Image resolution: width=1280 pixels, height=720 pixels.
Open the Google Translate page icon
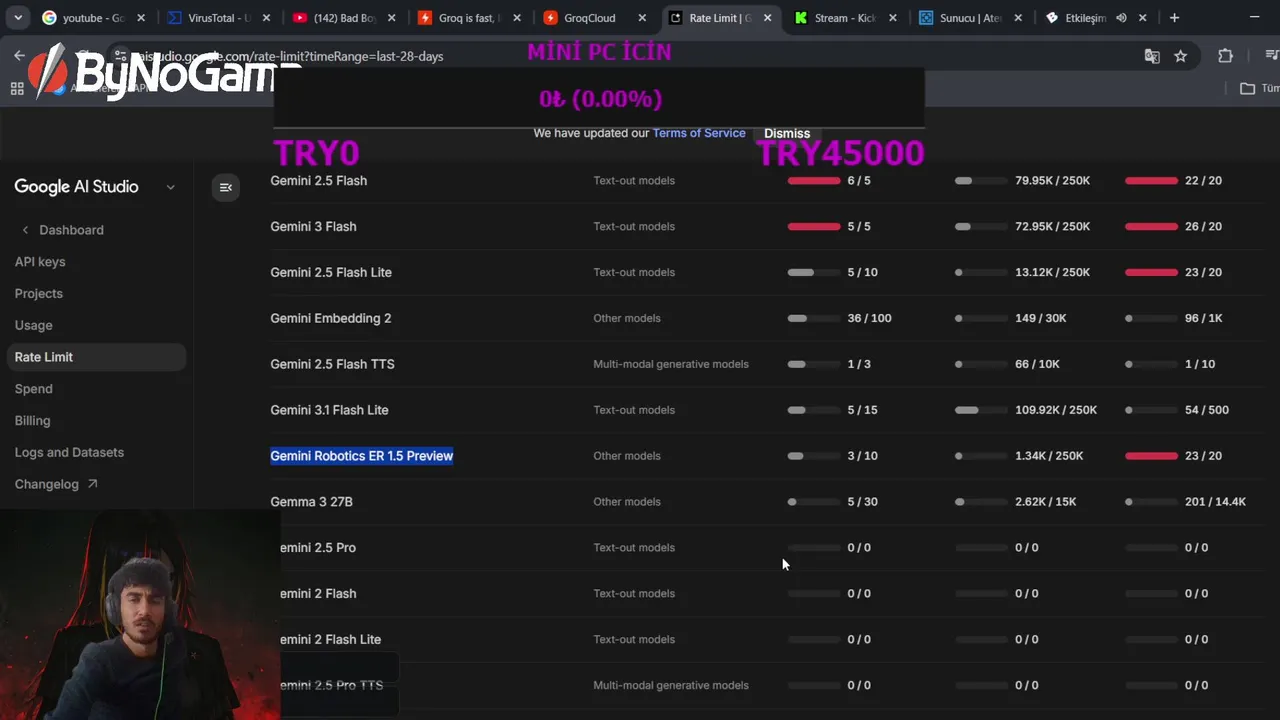1152,56
